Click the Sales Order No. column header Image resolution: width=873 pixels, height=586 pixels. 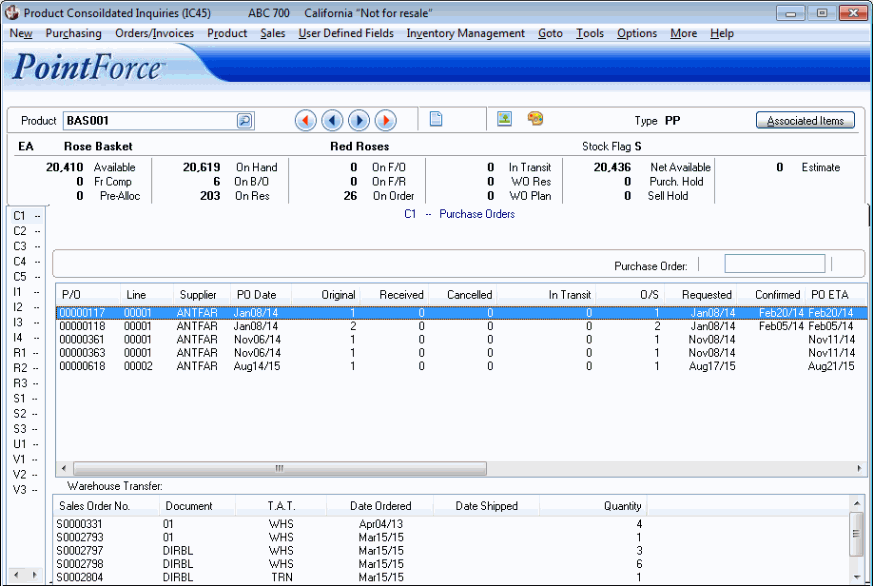(x=107, y=506)
